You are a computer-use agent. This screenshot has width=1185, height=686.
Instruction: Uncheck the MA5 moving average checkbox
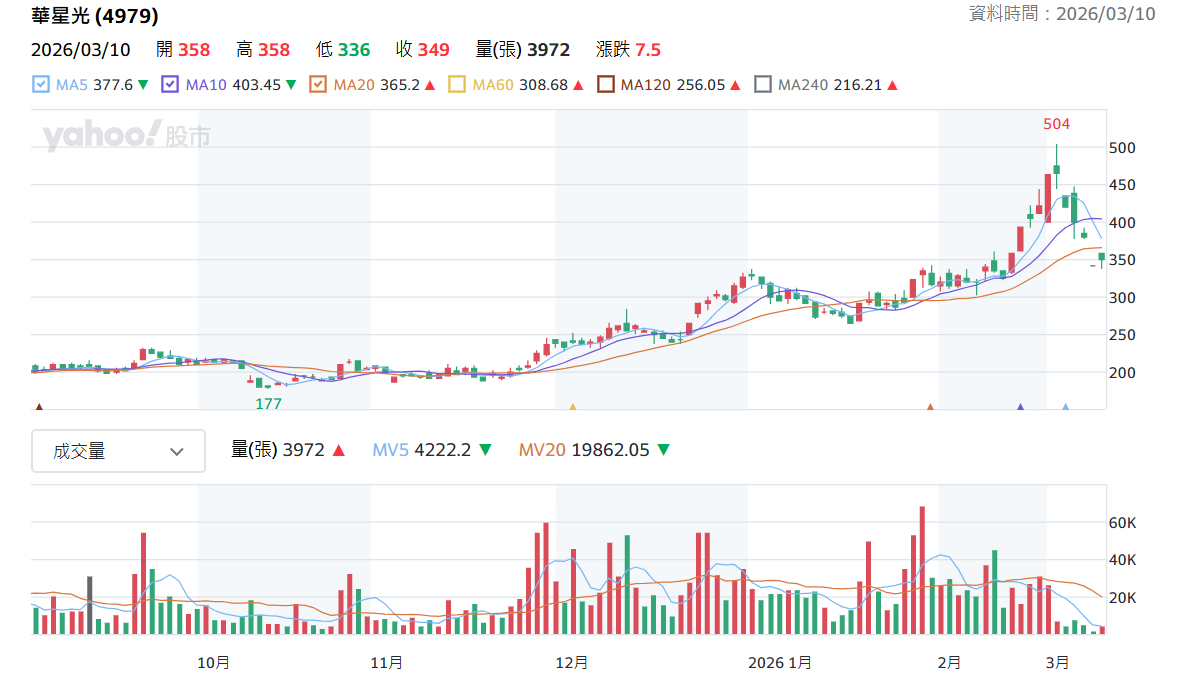tap(41, 85)
